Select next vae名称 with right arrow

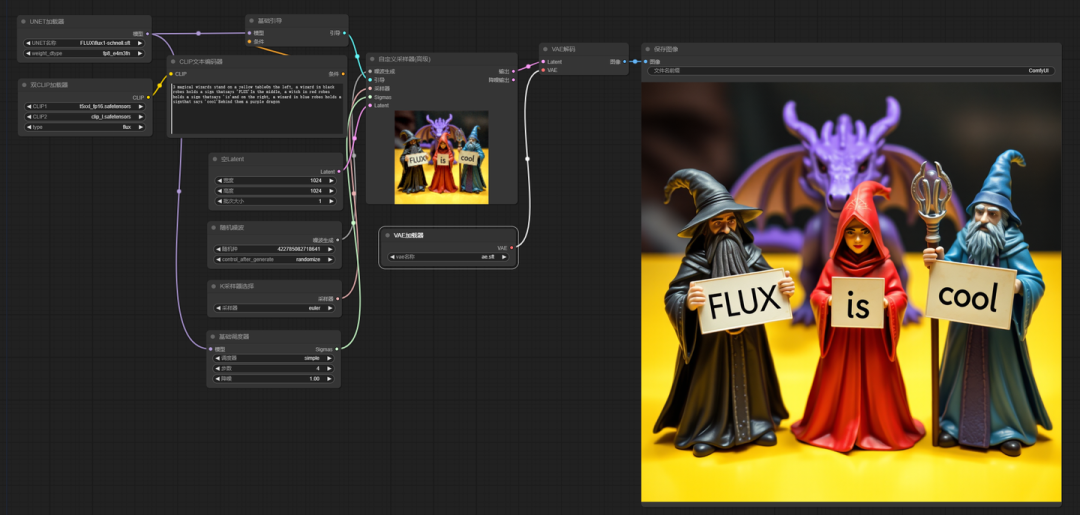[x=503, y=257]
